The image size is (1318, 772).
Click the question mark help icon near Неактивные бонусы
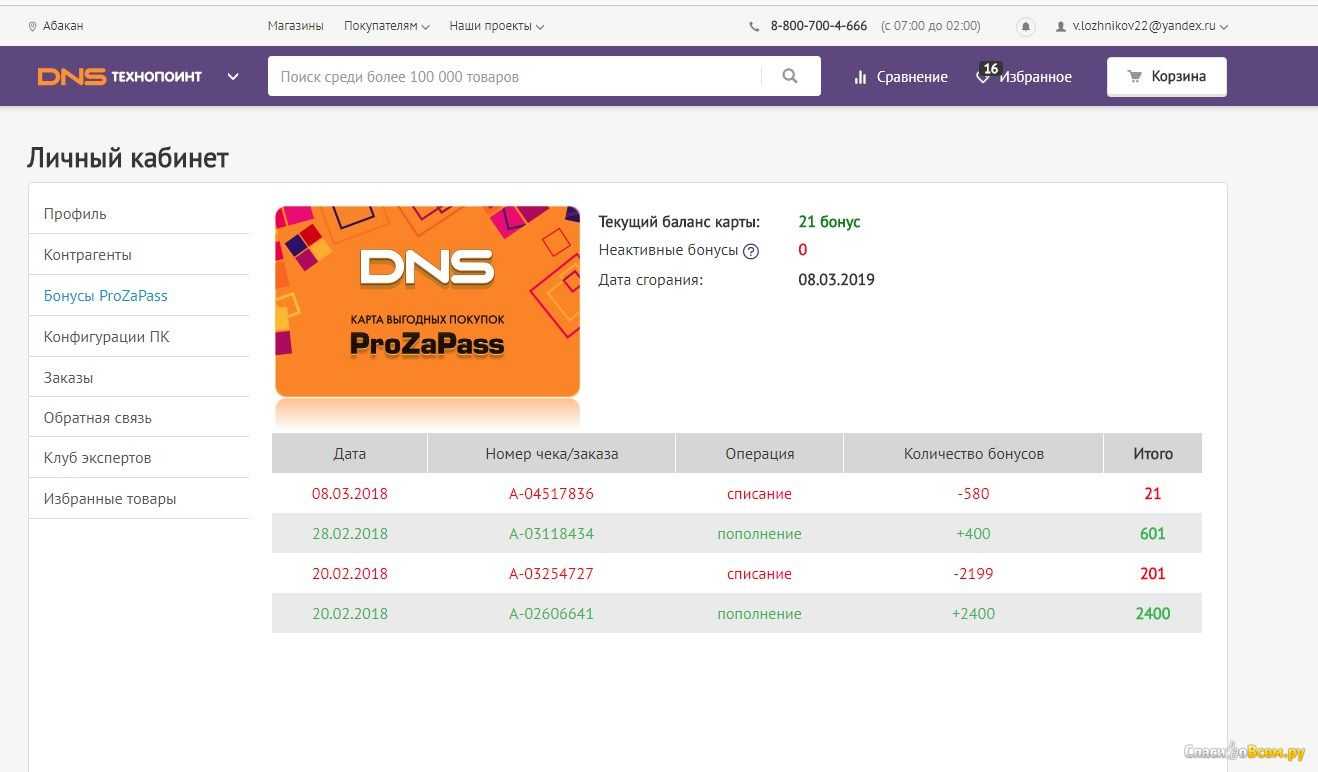click(751, 251)
